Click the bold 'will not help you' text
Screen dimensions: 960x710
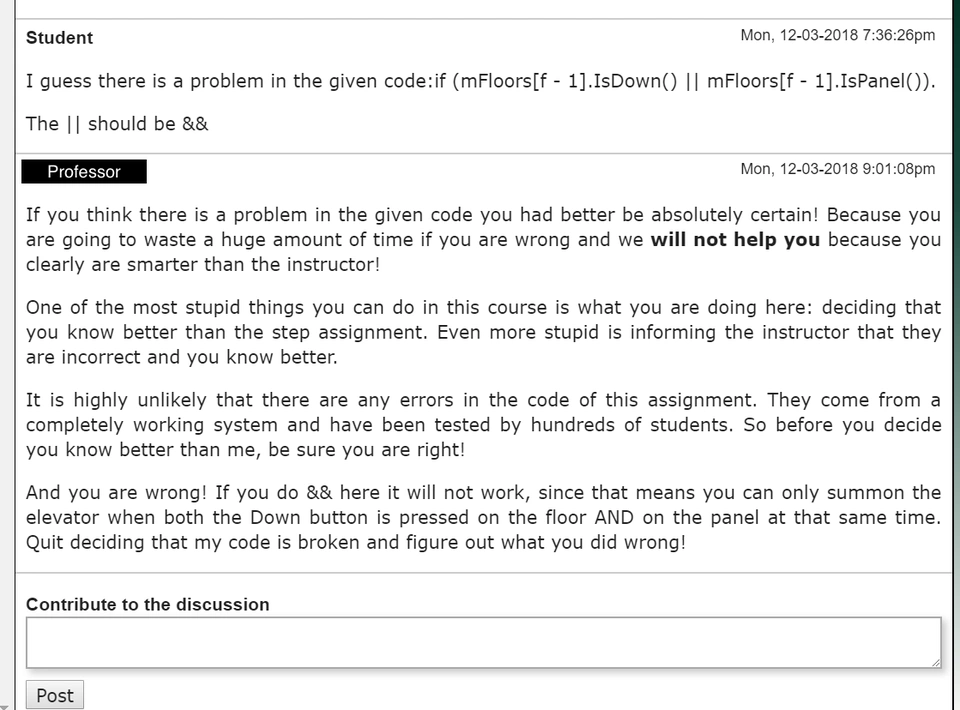click(735, 240)
